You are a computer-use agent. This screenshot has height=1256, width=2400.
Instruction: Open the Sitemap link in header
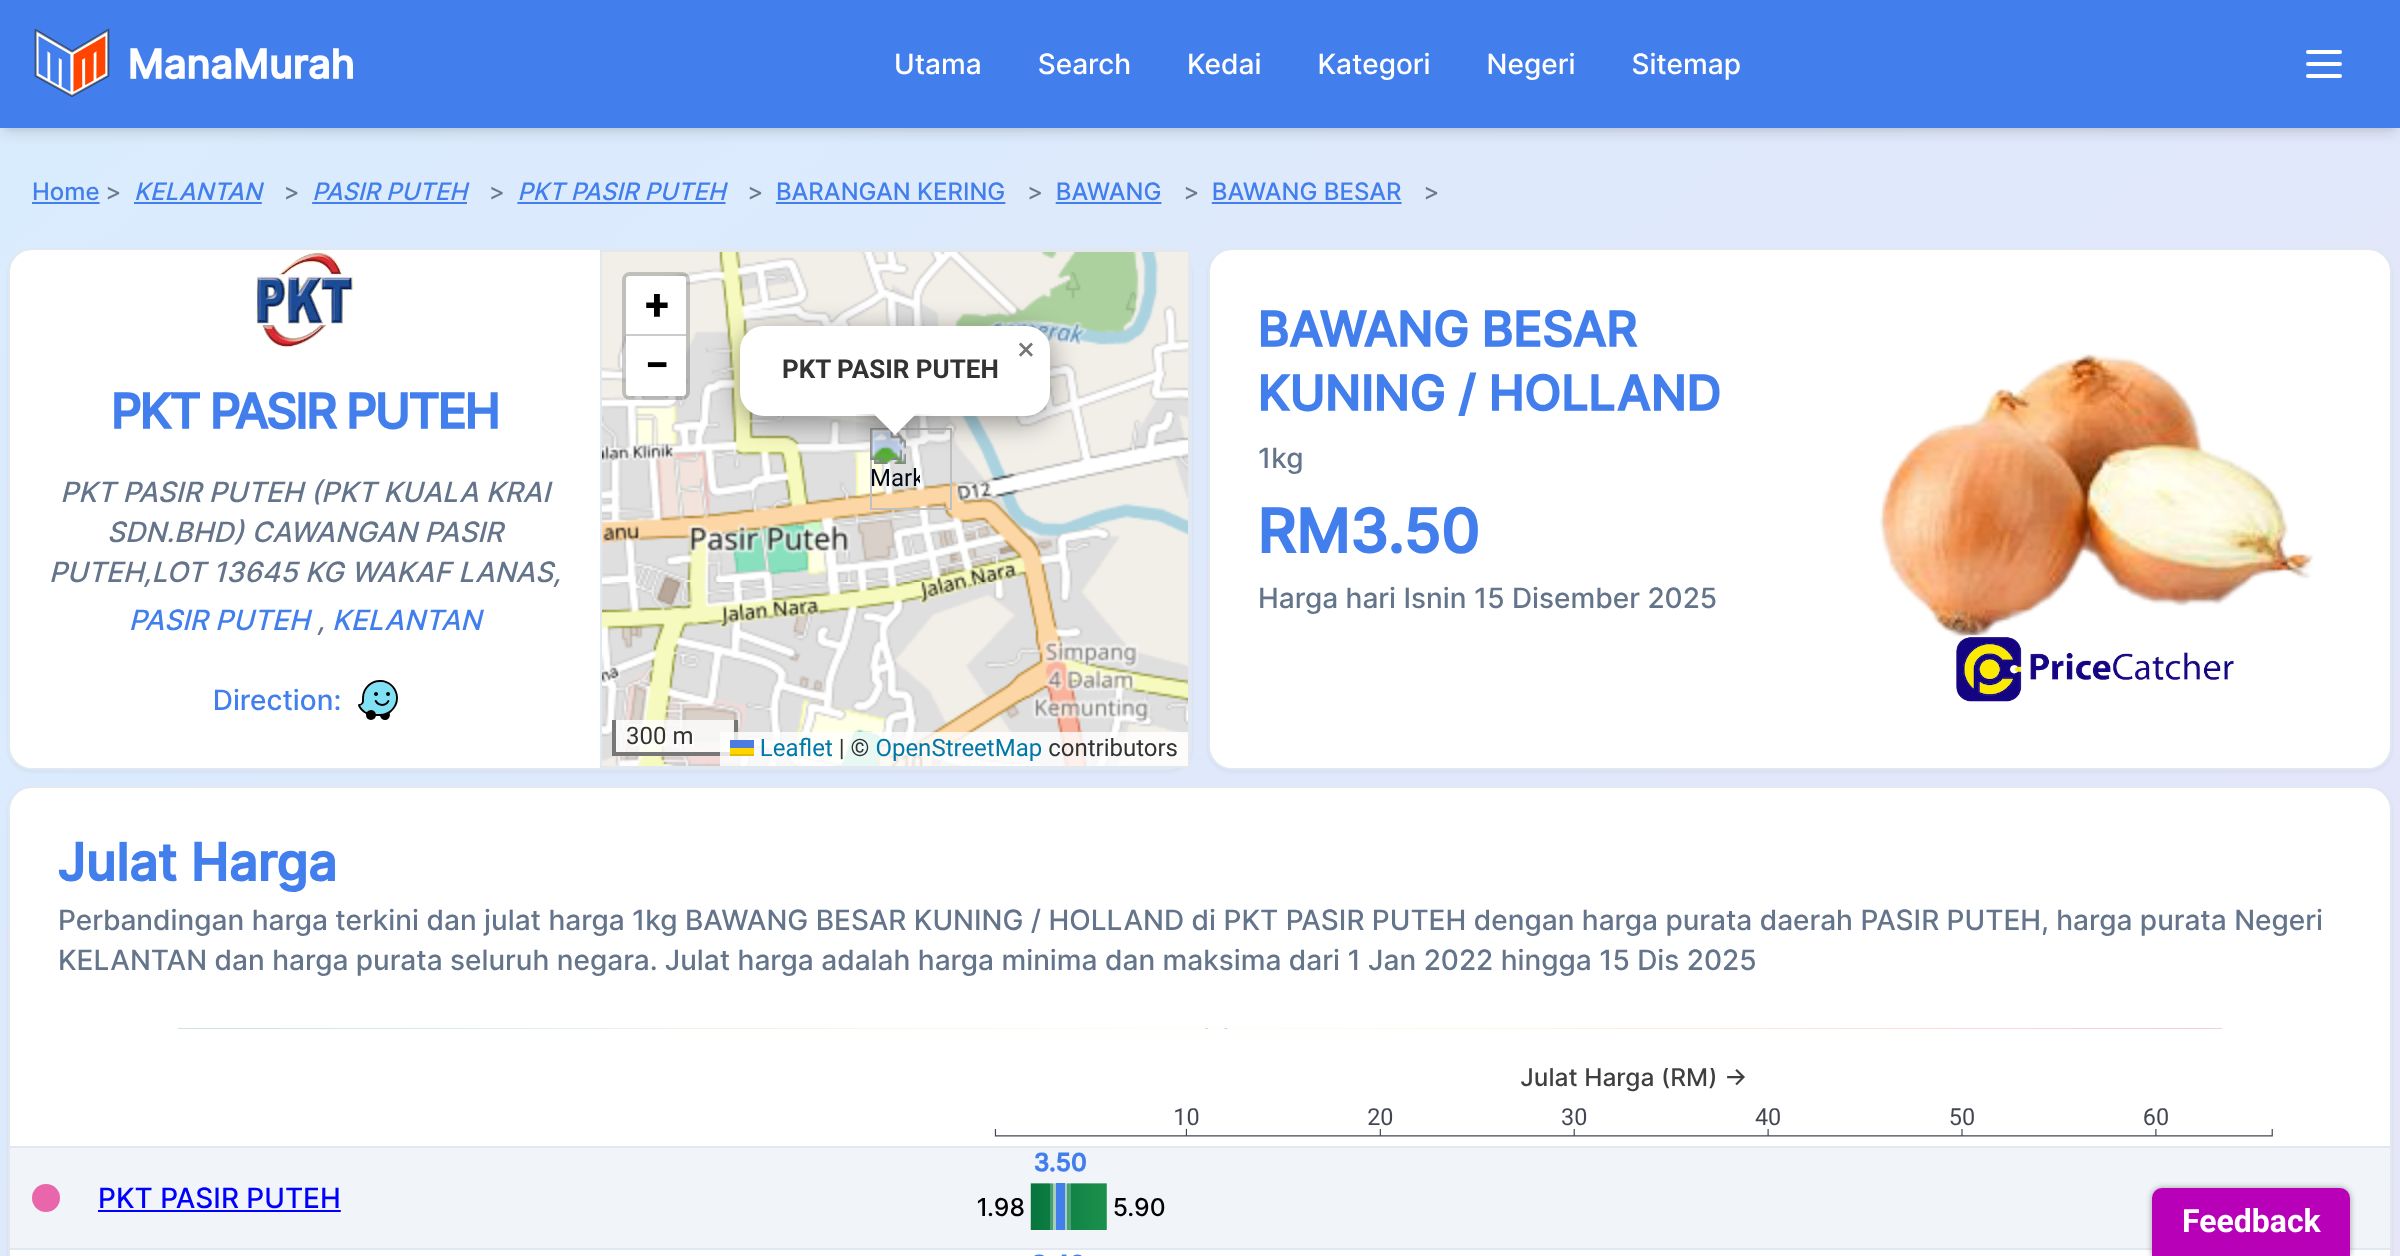(1685, 64)
